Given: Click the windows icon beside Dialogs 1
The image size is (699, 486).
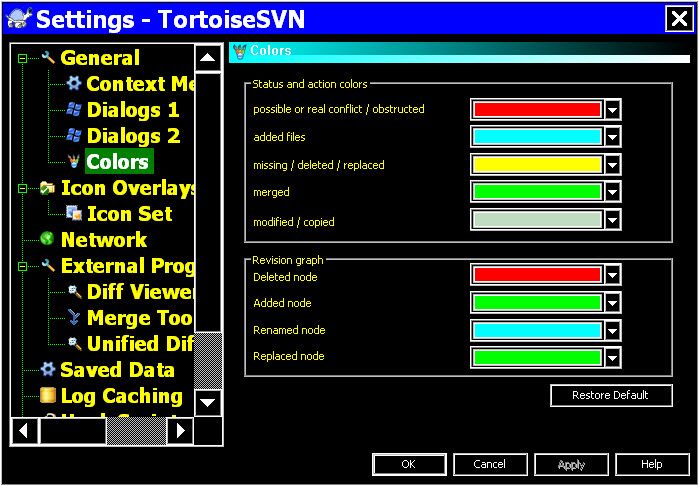Looking at the screenshot, I should pyautogui.click(x=74, y=109).
